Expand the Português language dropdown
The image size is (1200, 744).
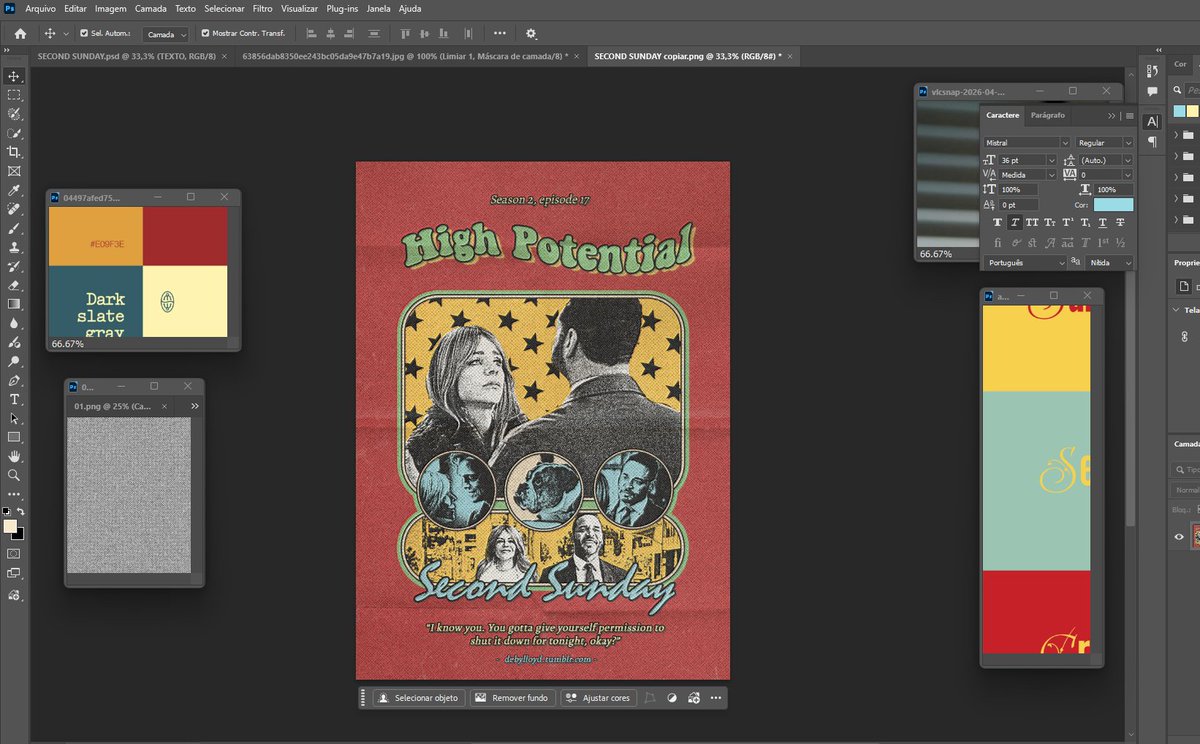point(1024,262)
